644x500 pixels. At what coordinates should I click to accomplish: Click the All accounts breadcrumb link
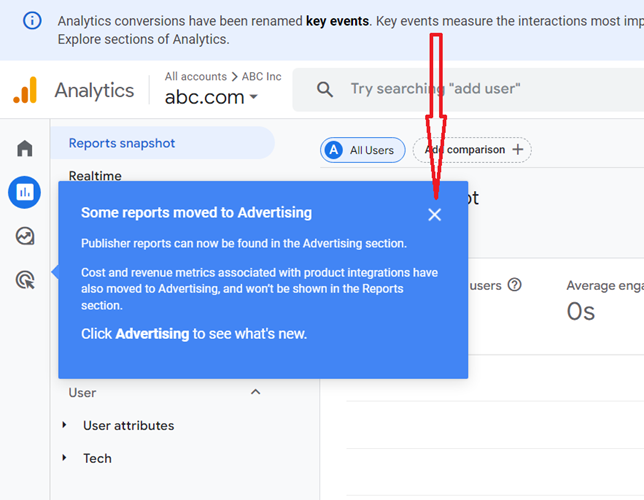pos(196,76)
